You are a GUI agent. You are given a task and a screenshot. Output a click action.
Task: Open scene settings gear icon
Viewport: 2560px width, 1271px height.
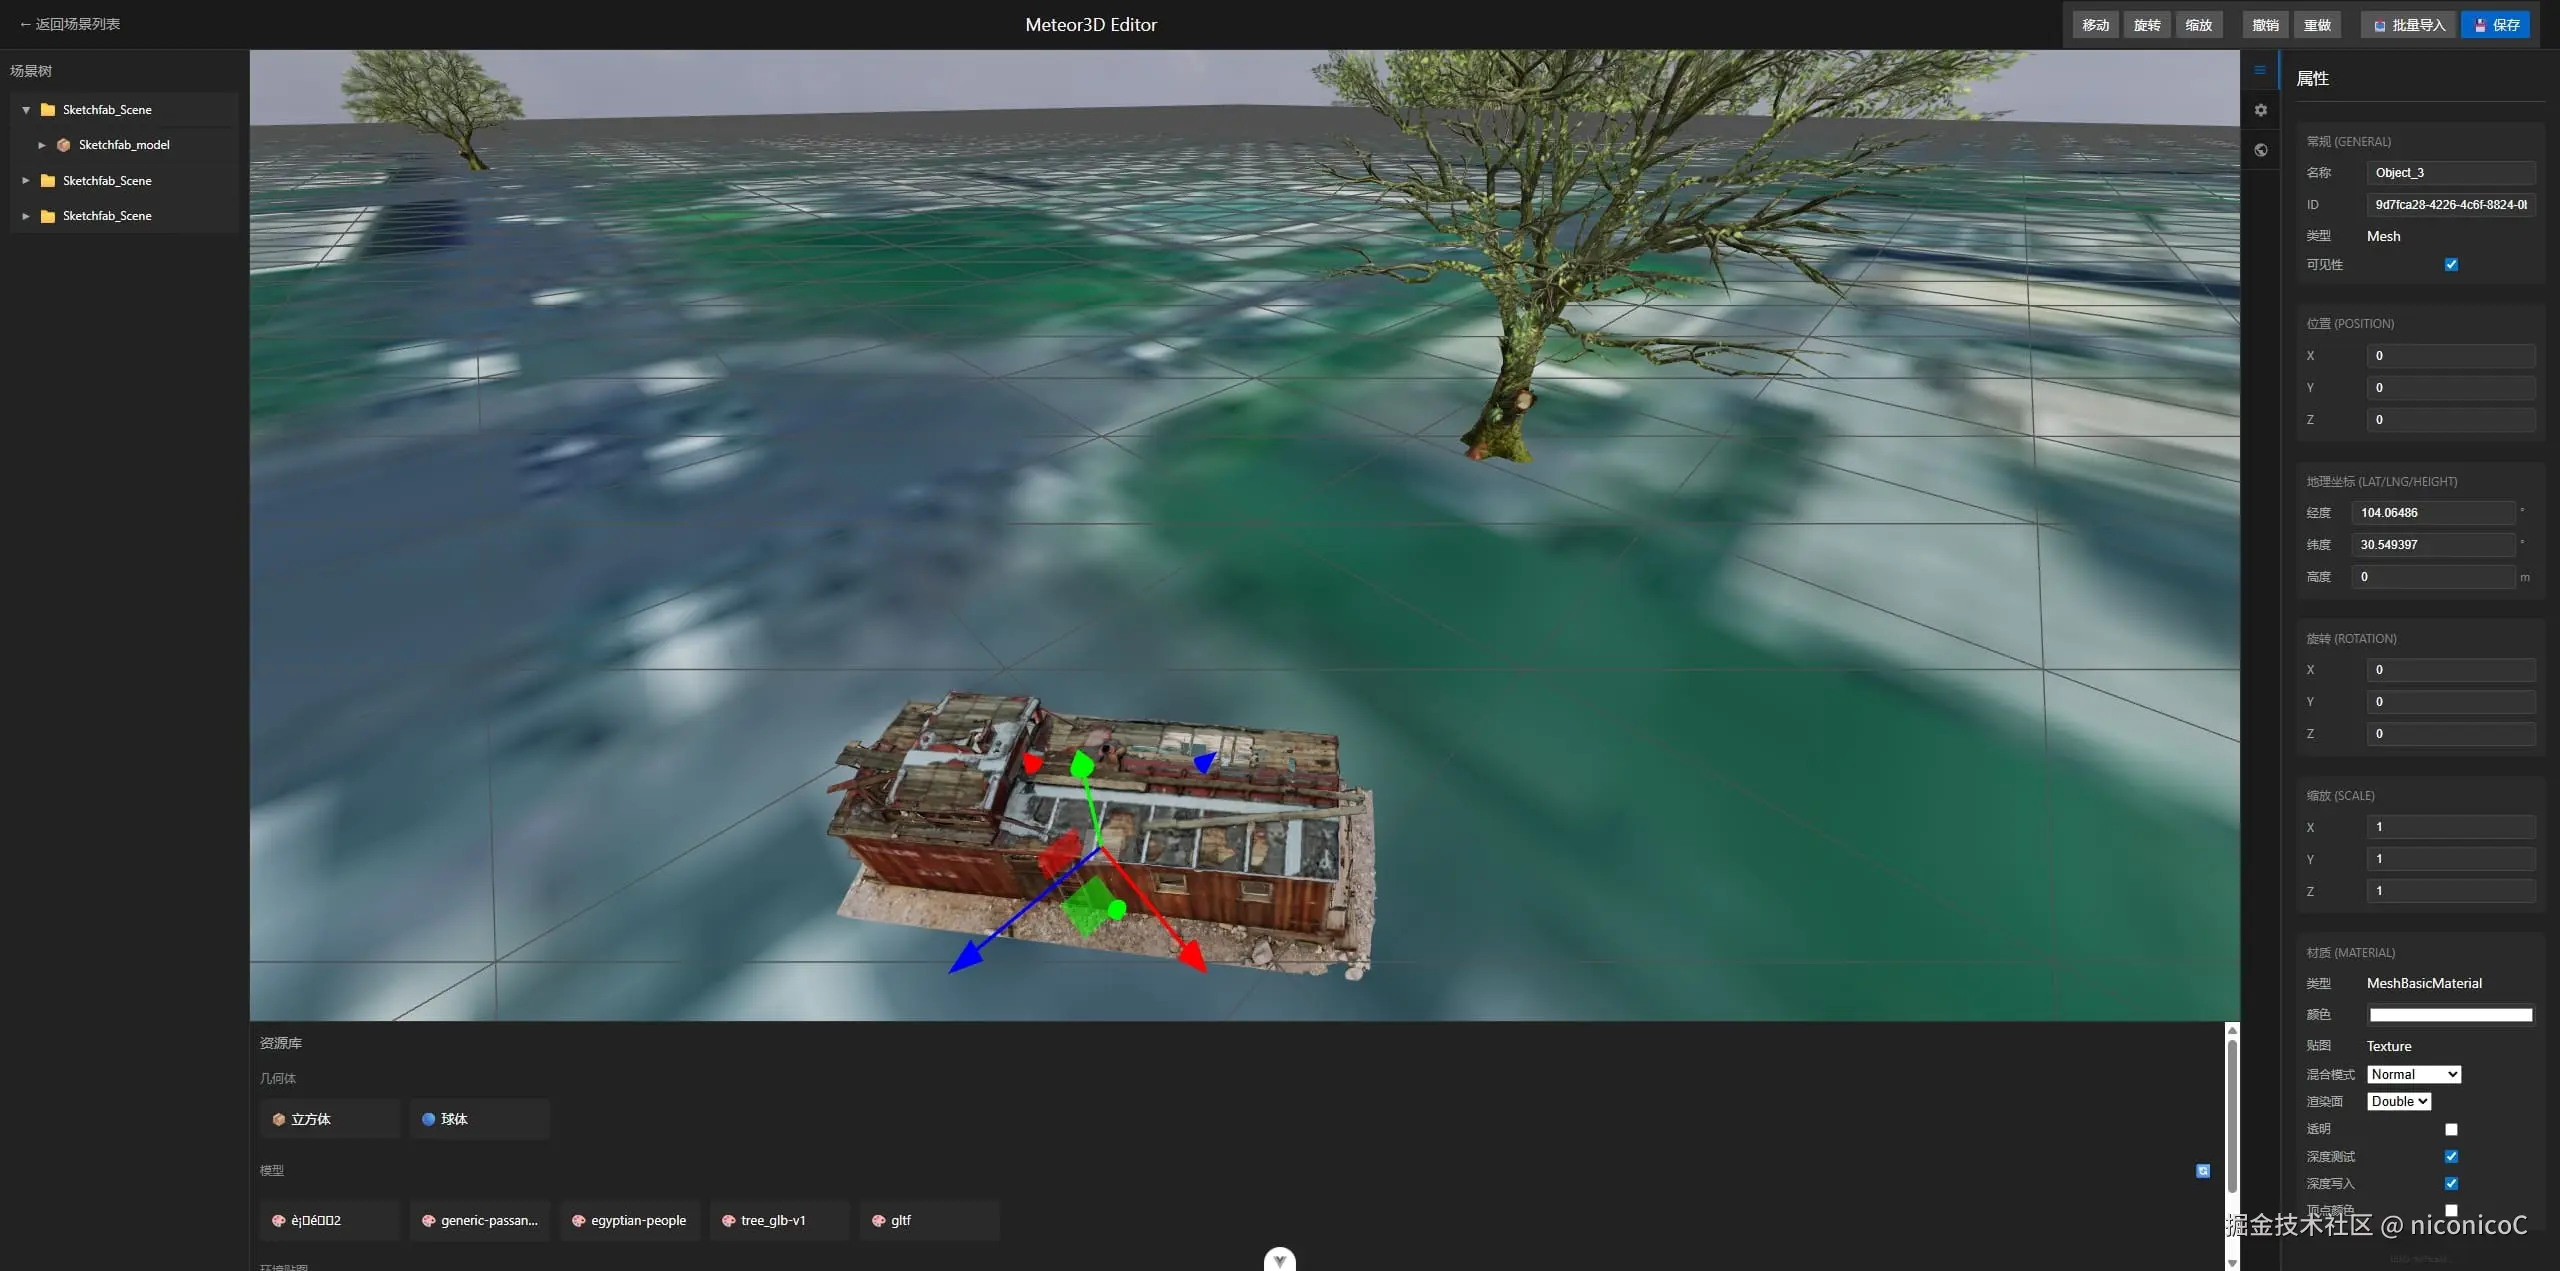2260,110
